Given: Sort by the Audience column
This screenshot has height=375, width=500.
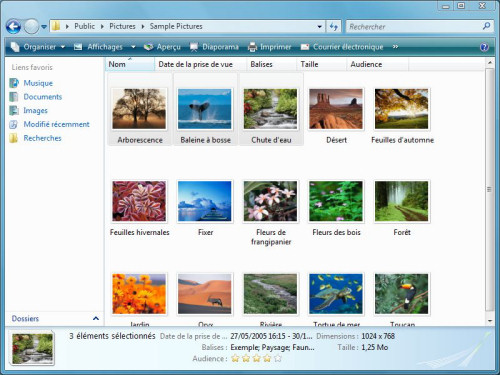Looking at the screenshot, I should point(377,64).
